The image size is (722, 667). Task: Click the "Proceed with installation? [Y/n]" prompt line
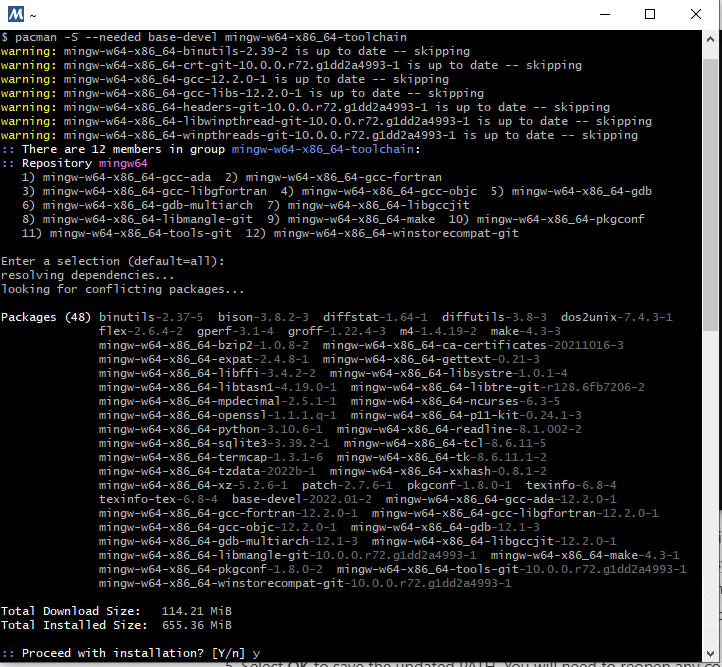click(x=130, y=653)
